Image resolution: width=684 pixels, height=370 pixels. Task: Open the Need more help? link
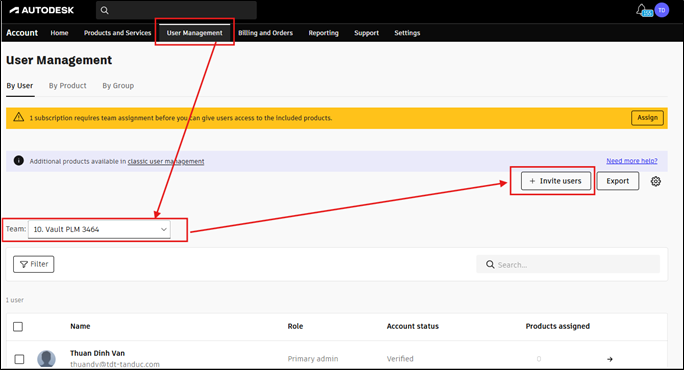(x=632, y=161)
